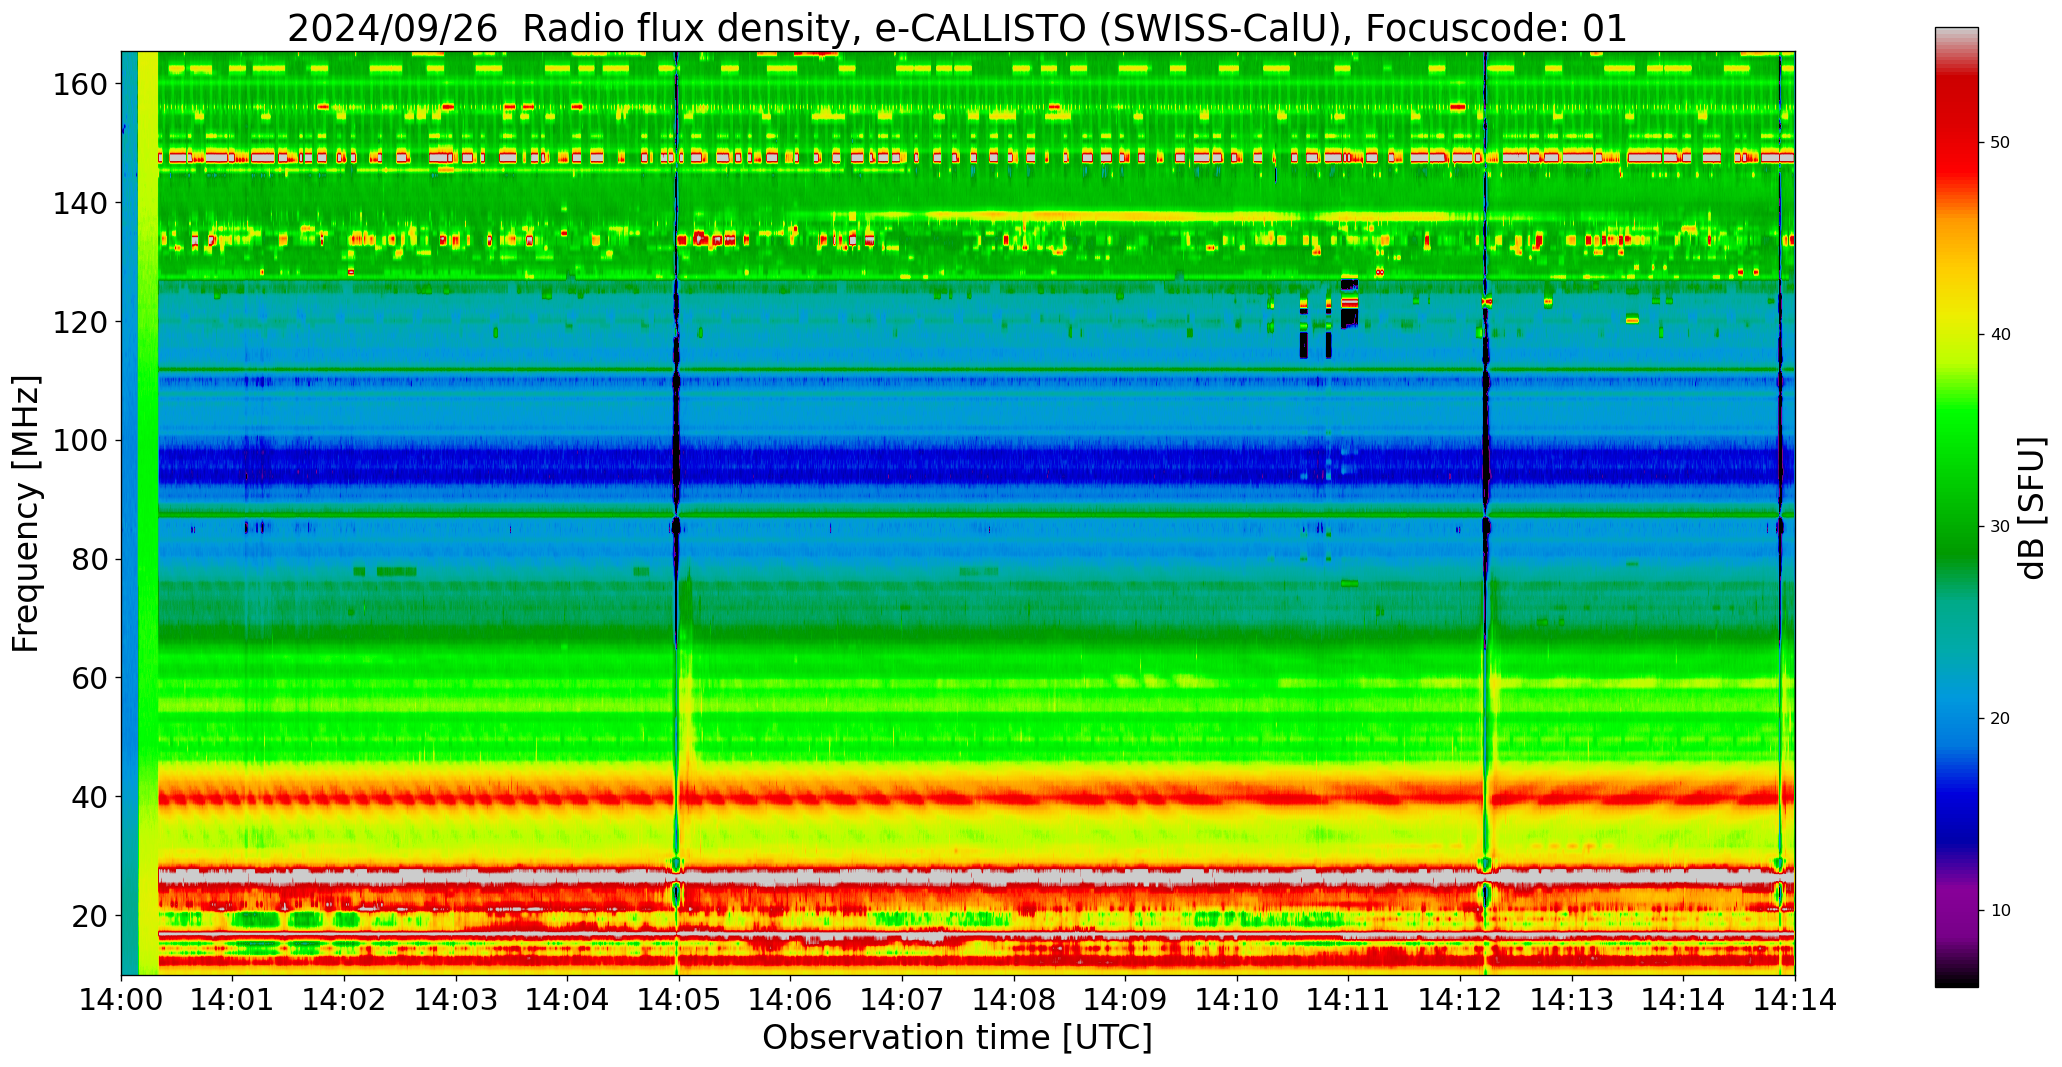This screenshot has width=2062, height=1067.
Task: Click the 14:04 time tick label
Action: 568,999
